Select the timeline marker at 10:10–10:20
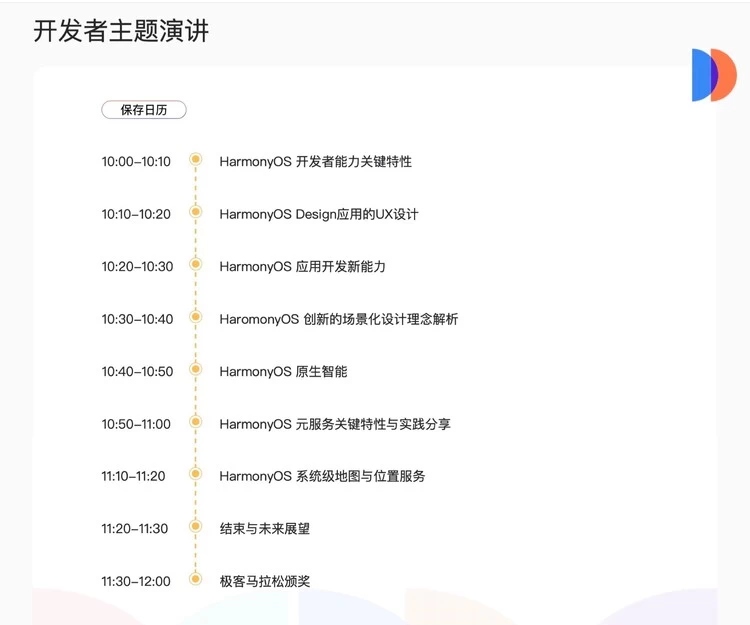This screenshot has height=625, width=750. (x=196, y=212)
